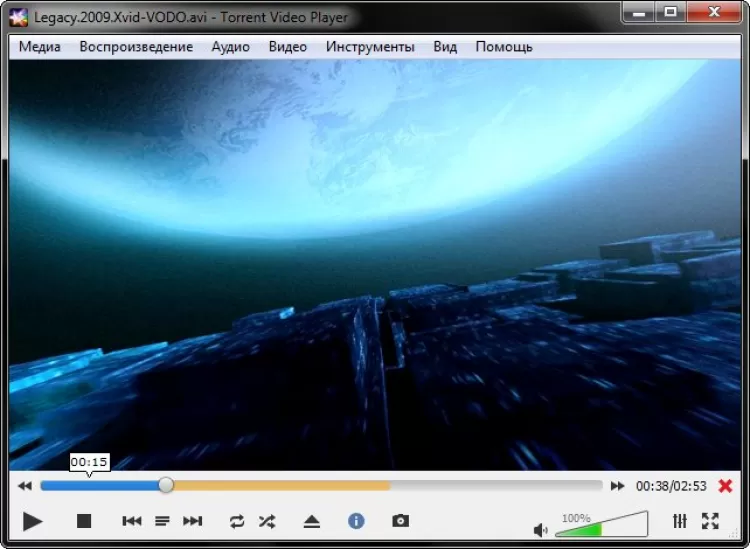
Task: Mute audio via the speaker icon
Action: click(x=540, y=529)
